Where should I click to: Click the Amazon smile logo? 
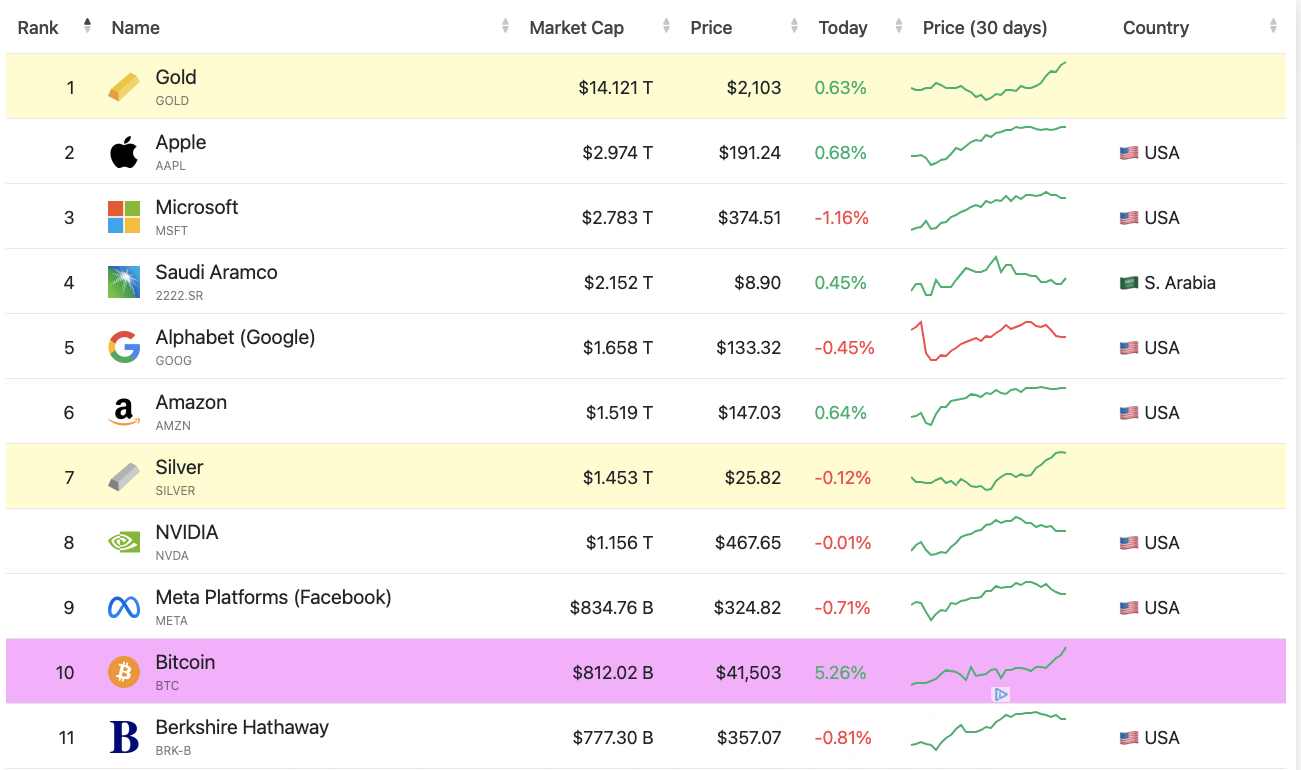pos(122,411)
